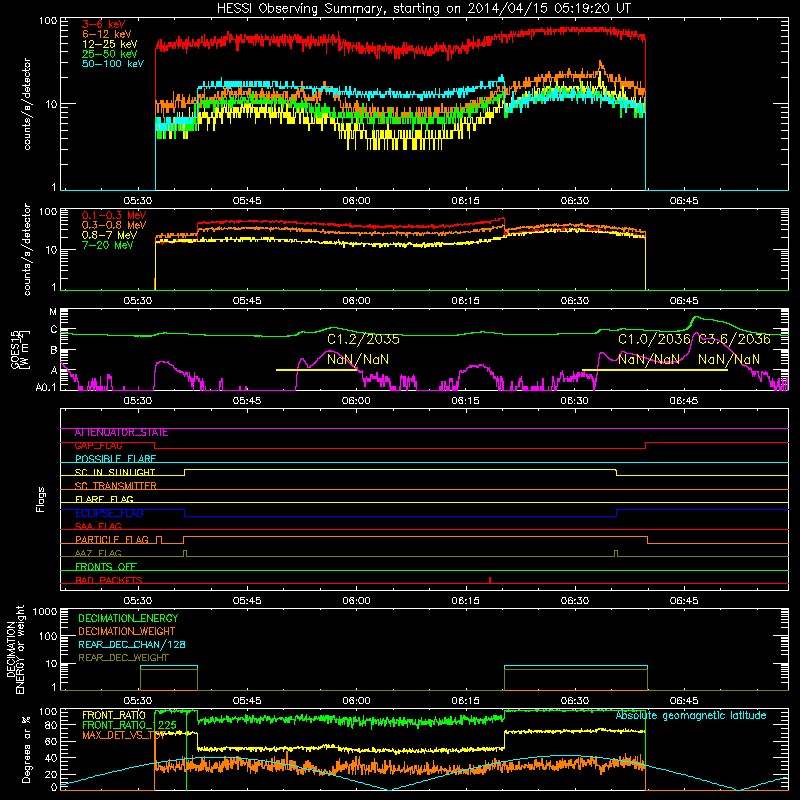Click the DECIMATION_WEIGHT legend label

[x=127, y=632]
